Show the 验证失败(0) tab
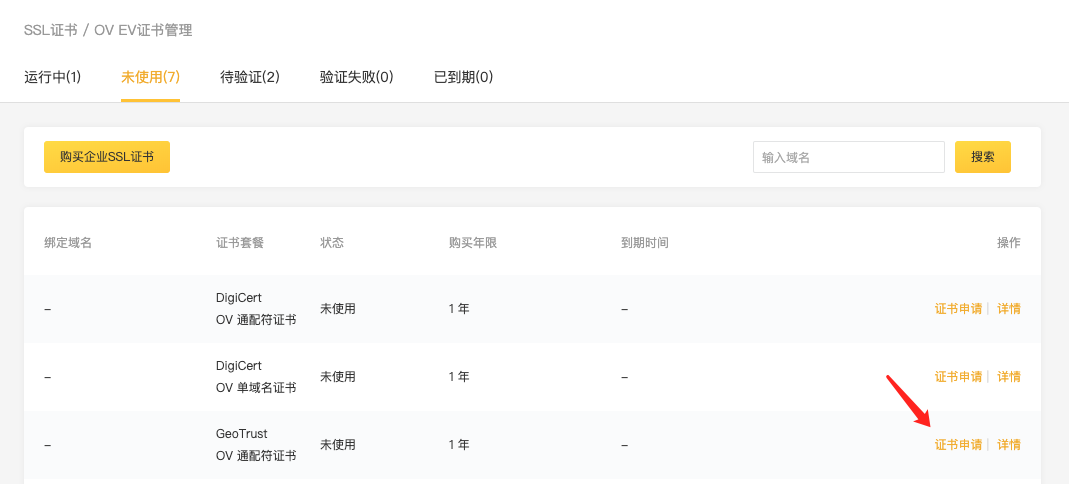 (x=356, y=77)
